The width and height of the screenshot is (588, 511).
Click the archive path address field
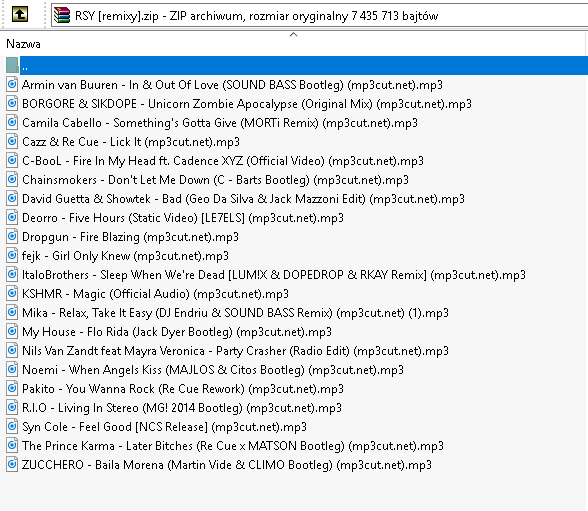[x=320, y=15]
